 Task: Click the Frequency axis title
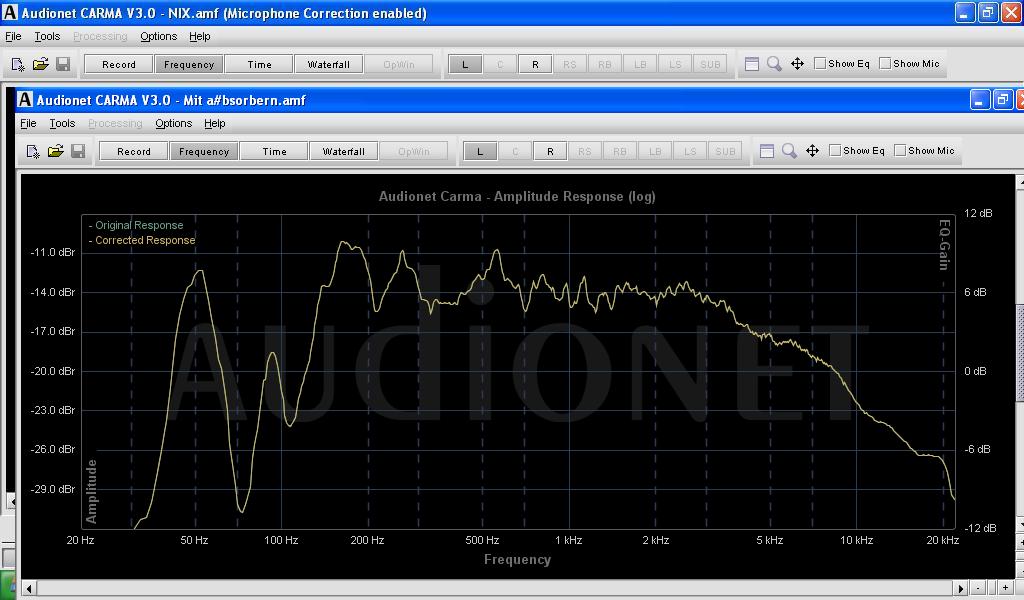(x=517, y=560)
